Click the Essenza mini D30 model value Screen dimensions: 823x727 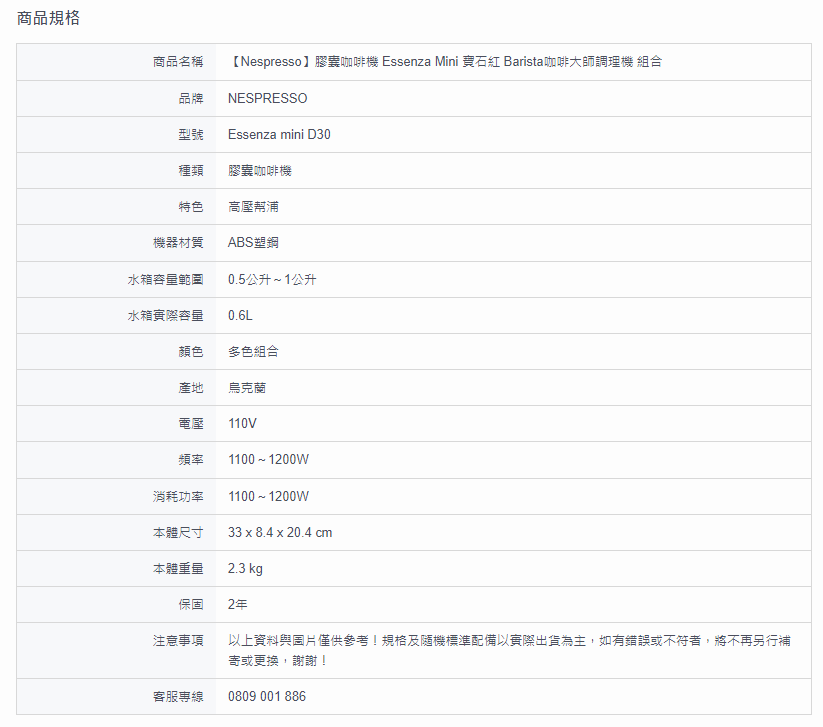click(279, 134)
